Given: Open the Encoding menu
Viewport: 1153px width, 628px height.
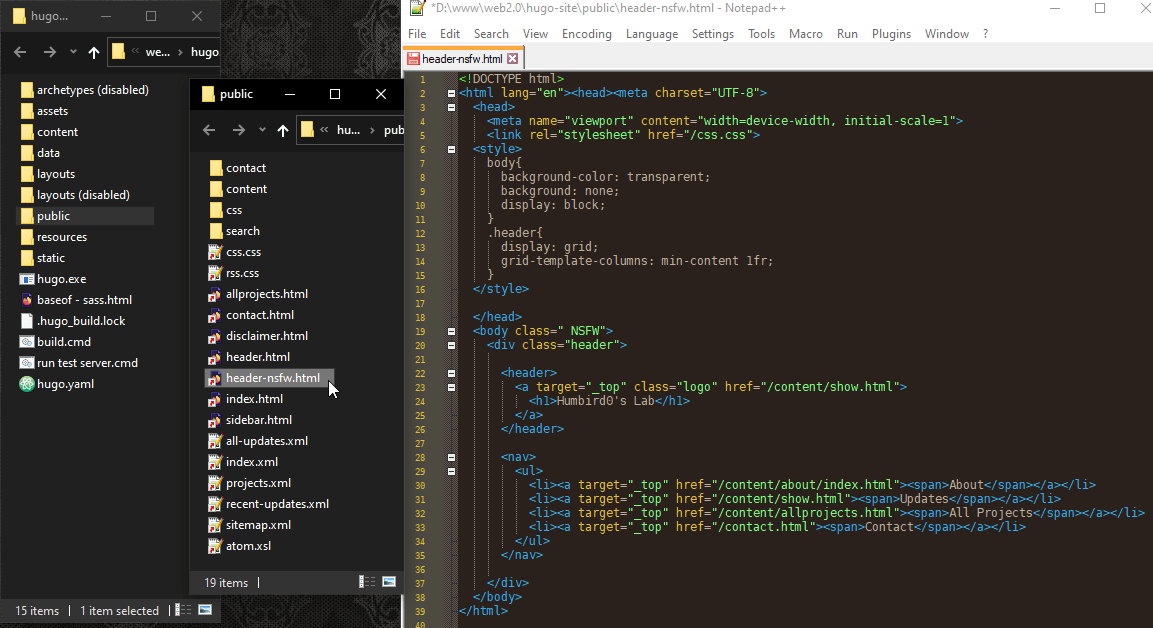Looking at the screenshot, I should point(586,34).
